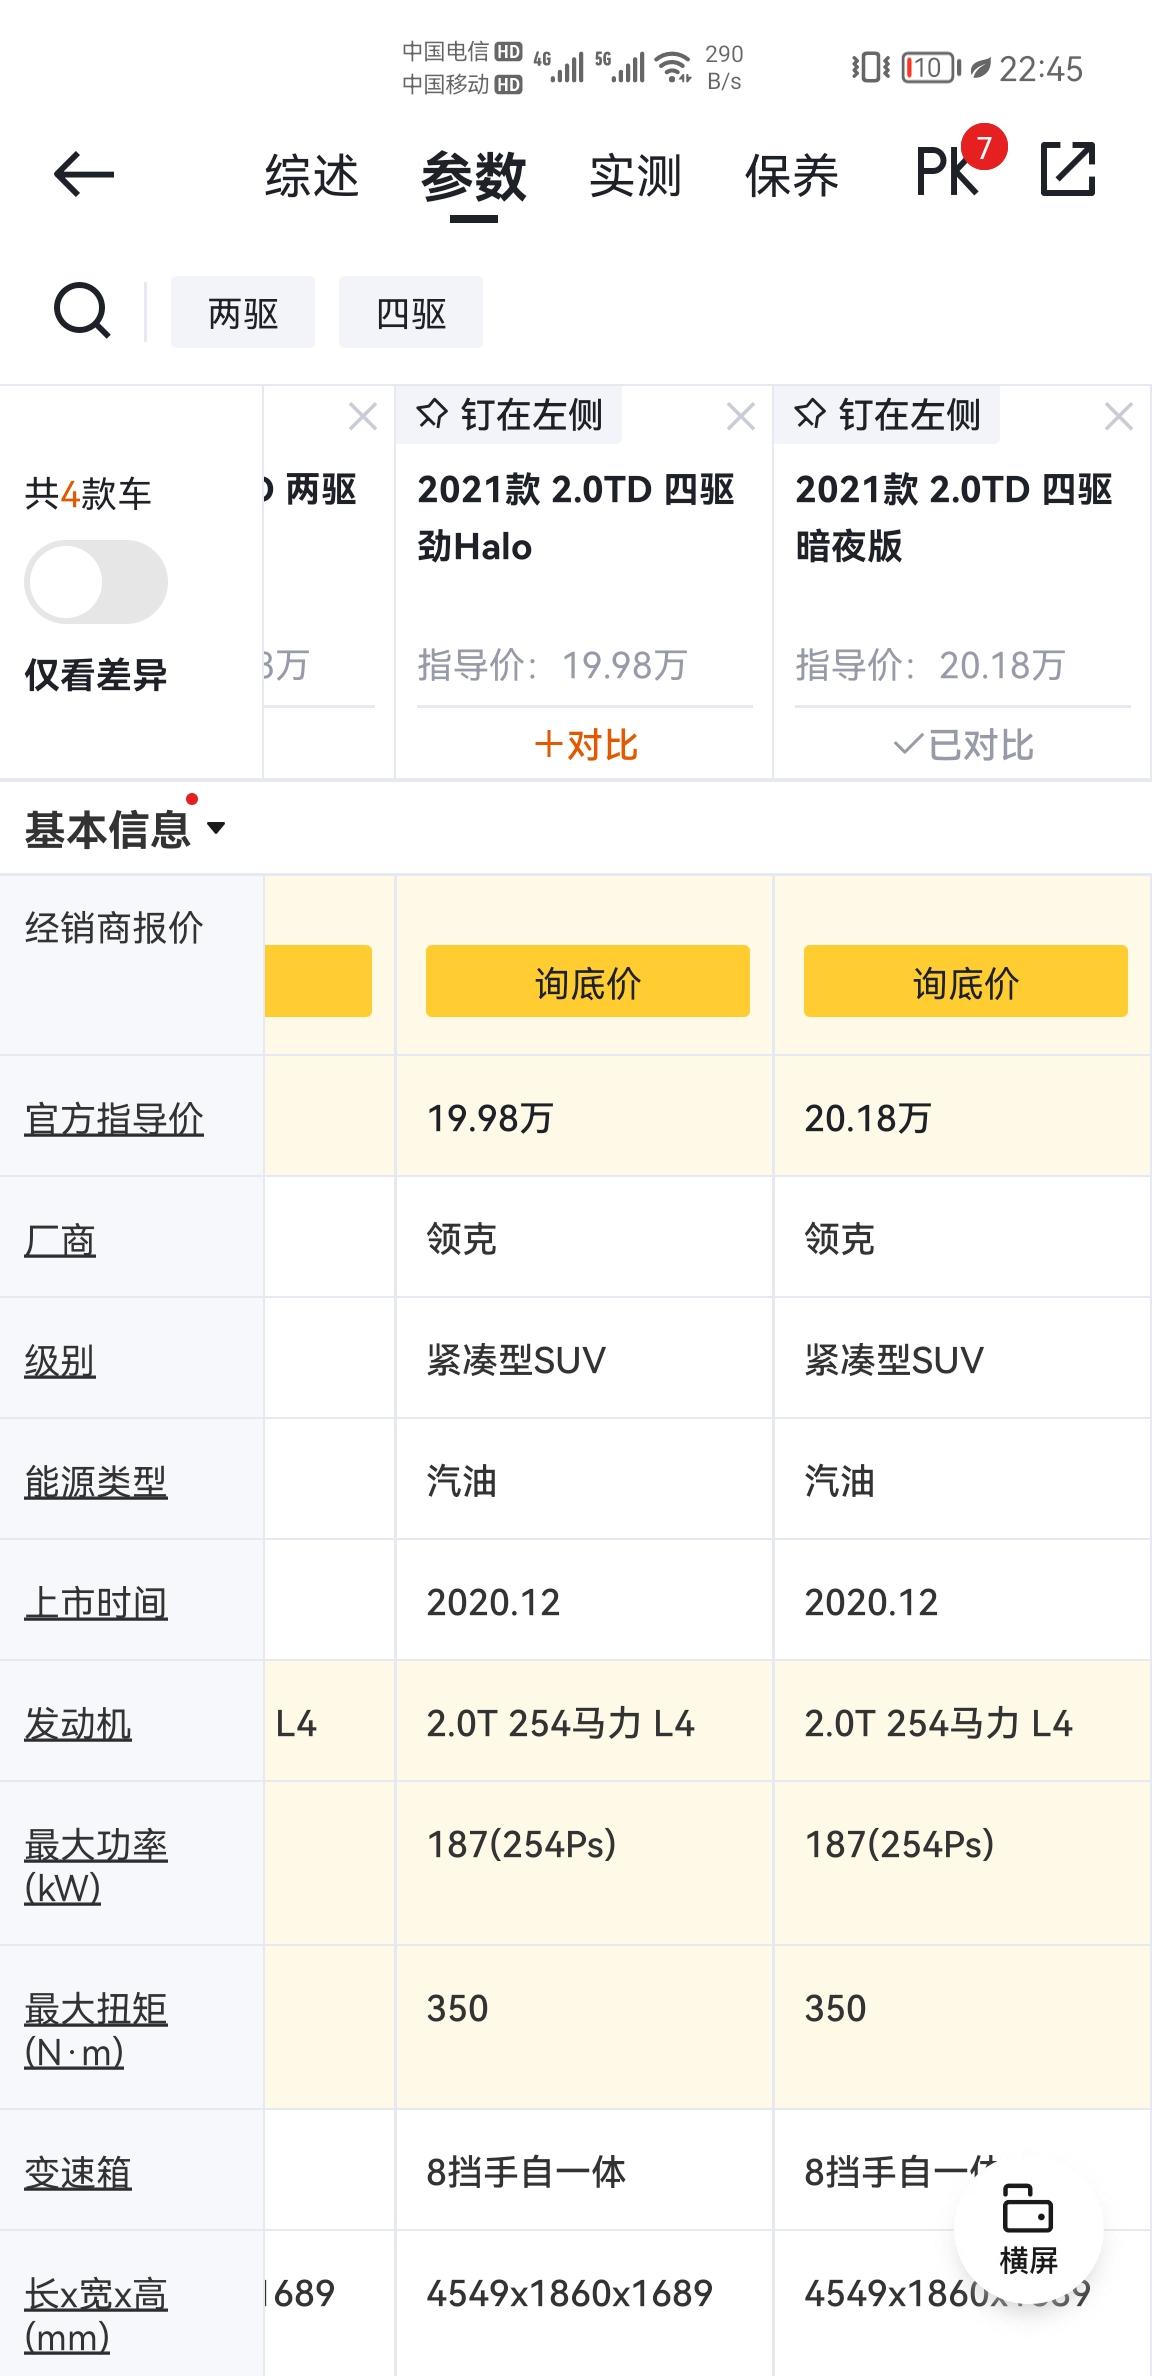1152x2376 pixels.
Task: Open the 最大扭矩(N·m) term link
Action: [96, 2030]
